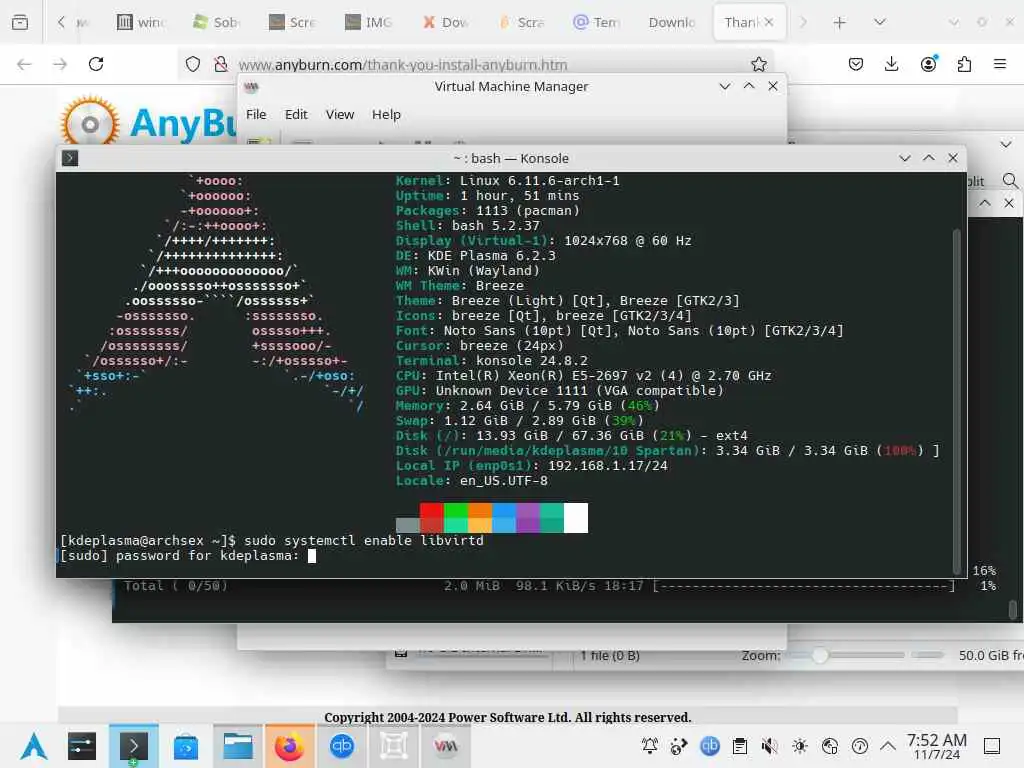Click Konsole title bar down-chevron
The image size is (1024, 768).
[904, 158]
